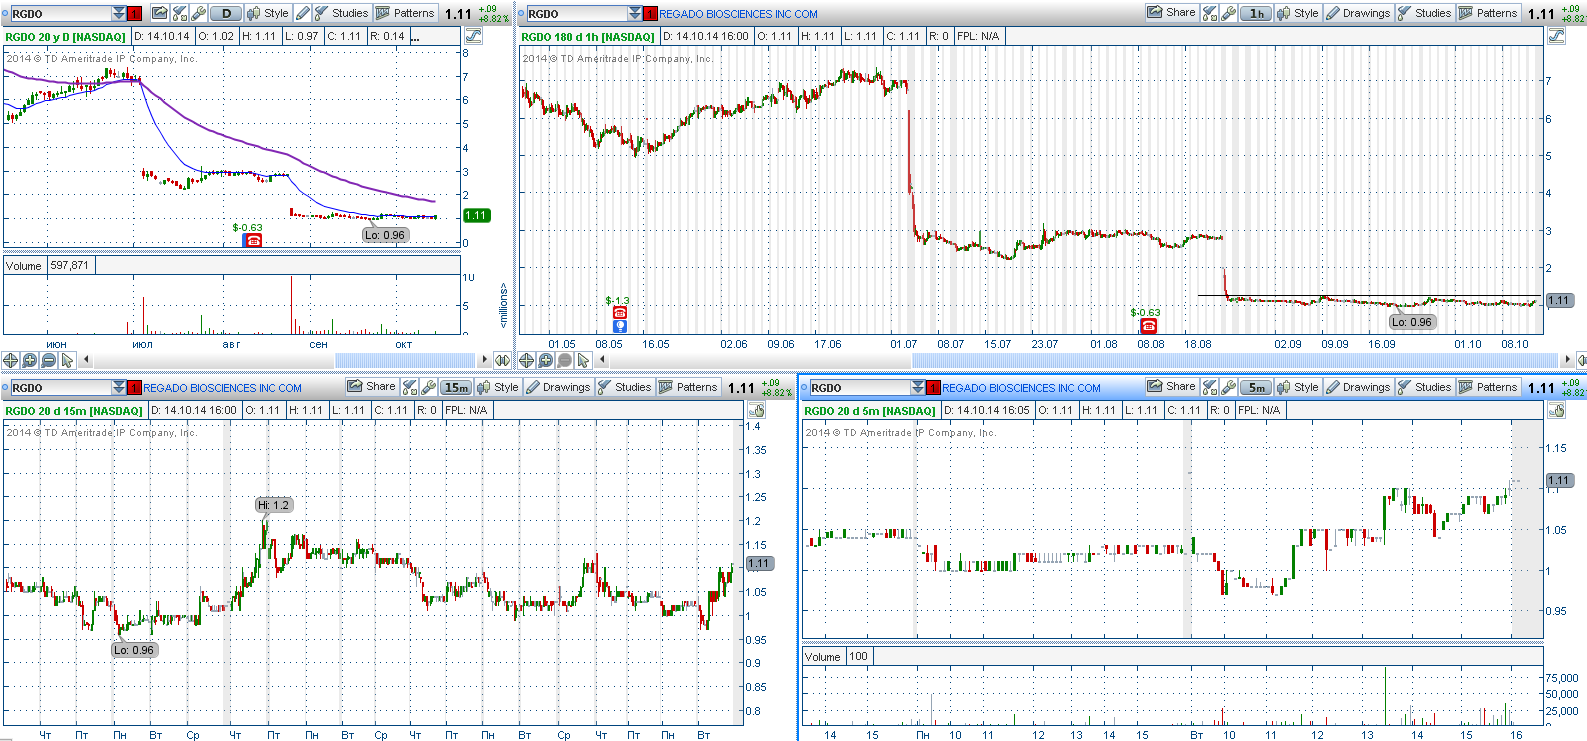1587x741 pixels.
Task: Click the hand icon on the 15m chart
Action: 757,410
